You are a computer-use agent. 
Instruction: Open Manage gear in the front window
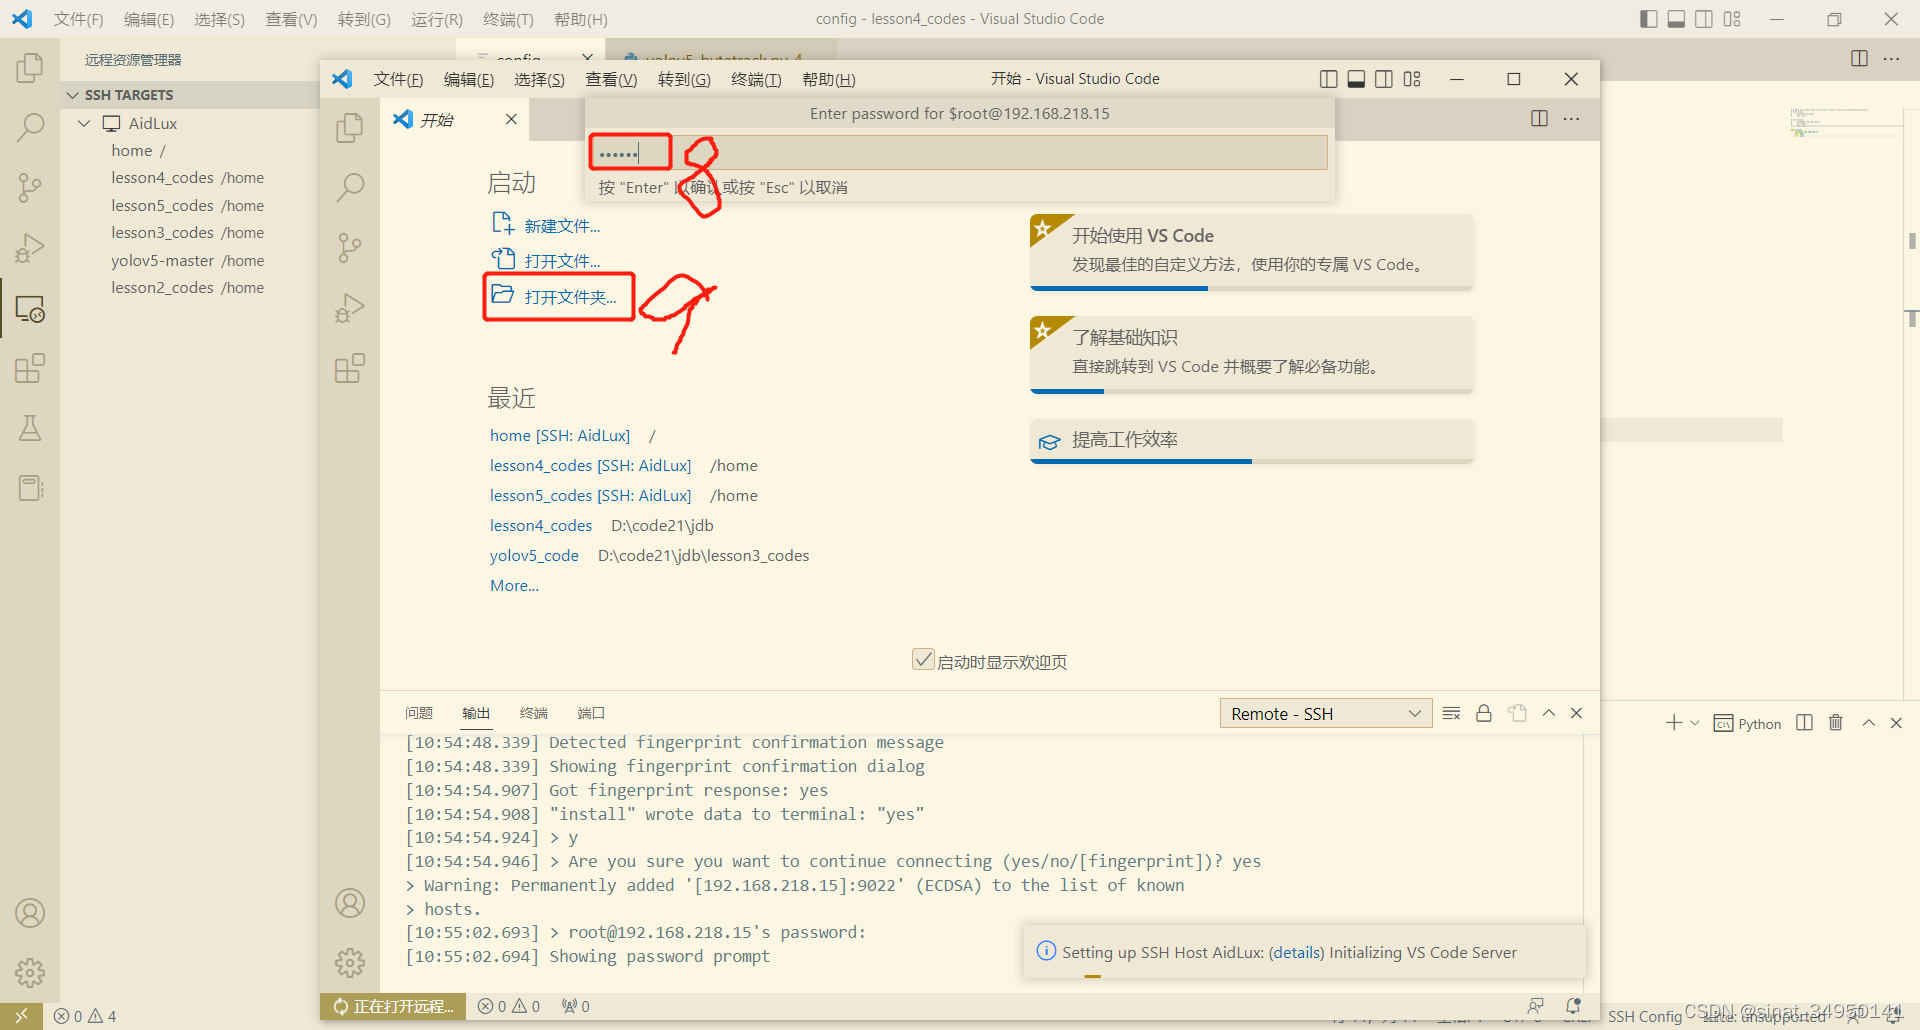point(350,963)
